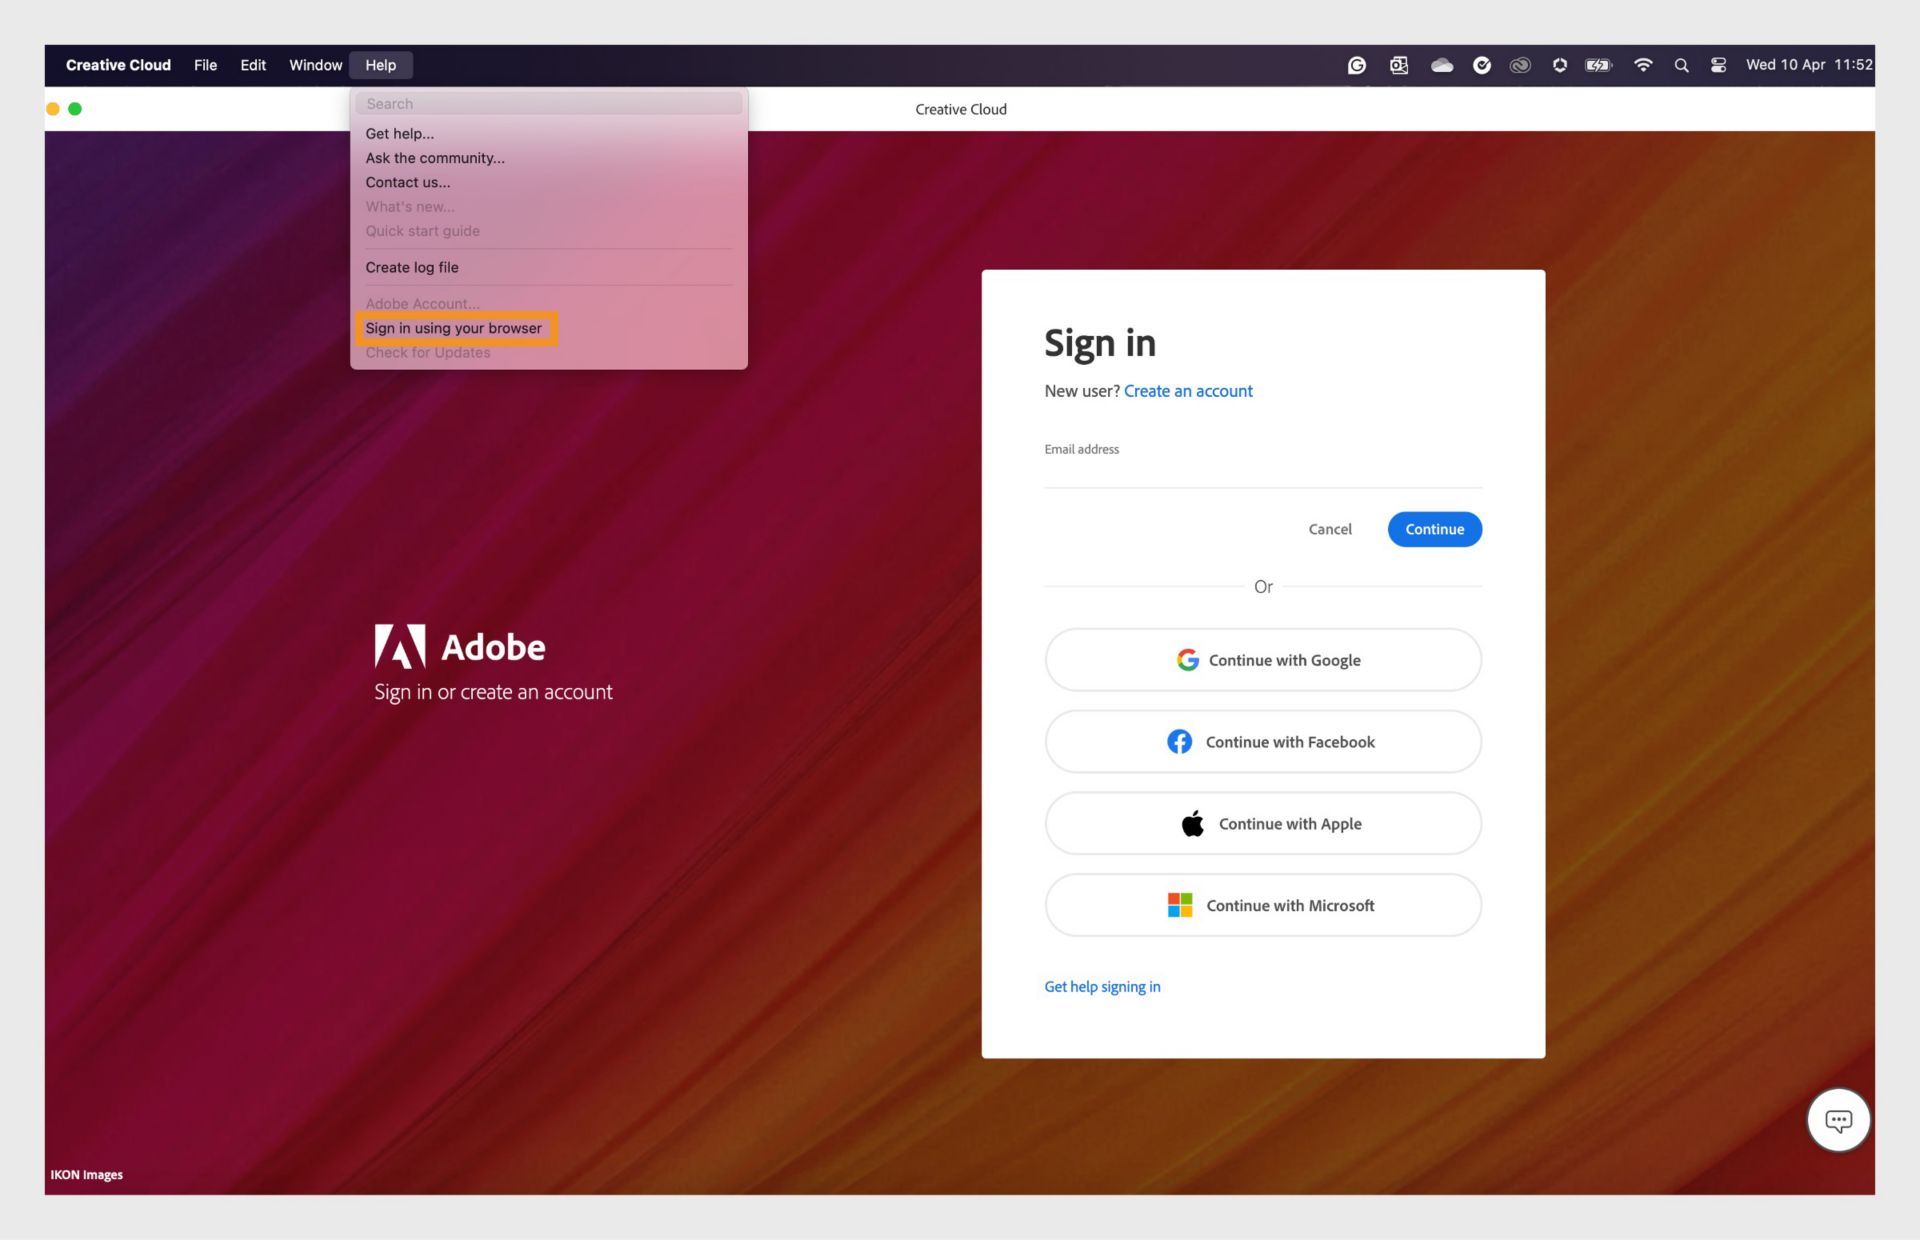Click the Facebook logo icon

(1179, 741)
